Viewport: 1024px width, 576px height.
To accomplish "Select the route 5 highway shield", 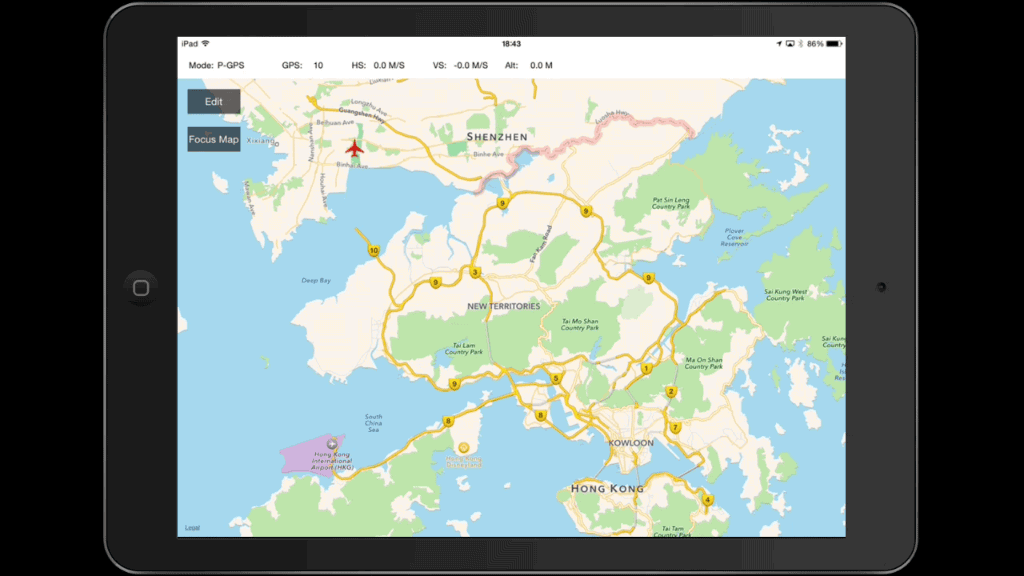I will pyautogui.click(x=556, y=378).
